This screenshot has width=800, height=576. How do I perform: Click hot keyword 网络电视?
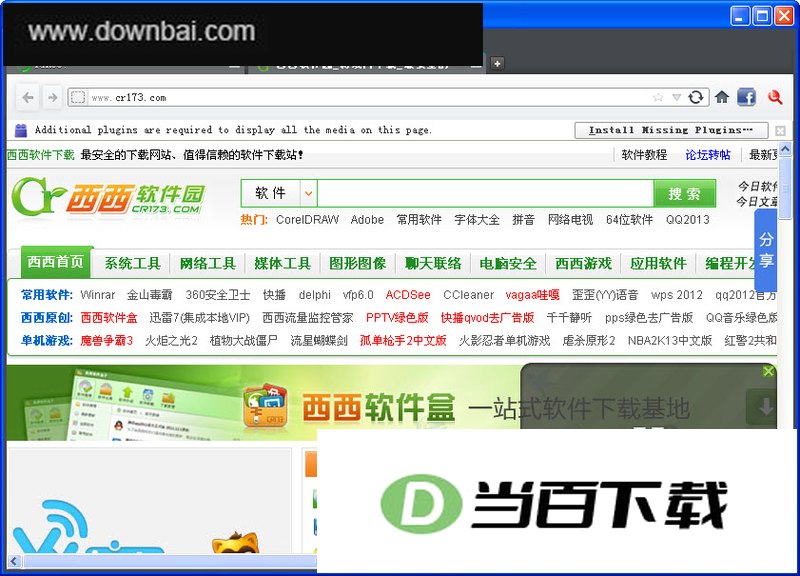coord(570,220)
